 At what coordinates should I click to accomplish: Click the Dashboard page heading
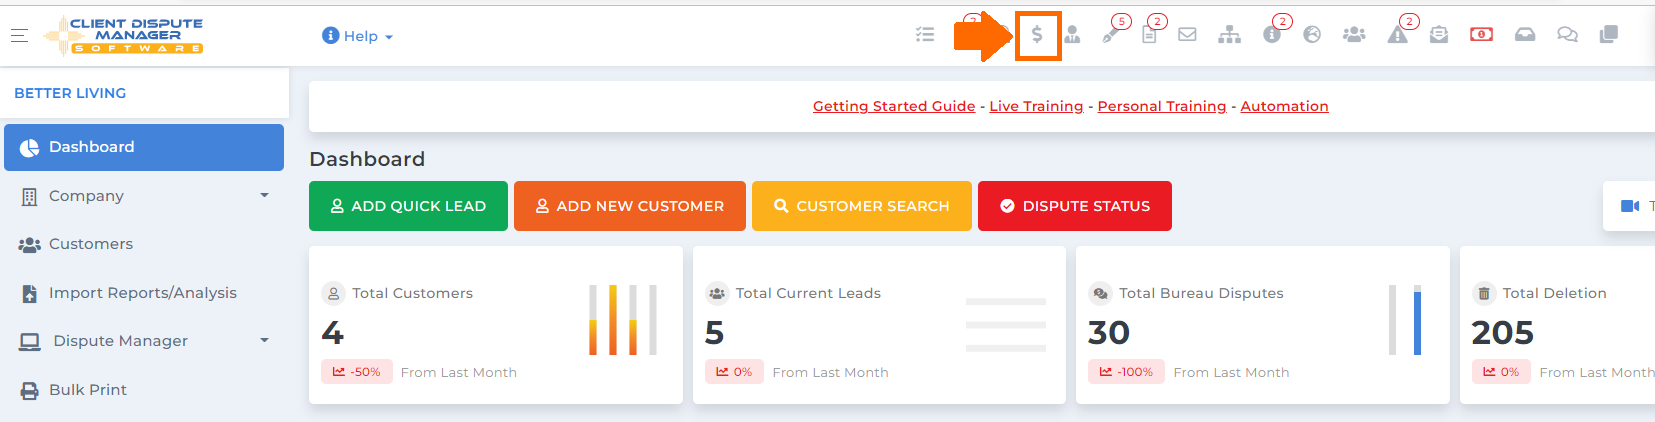(x=367, y=159)
